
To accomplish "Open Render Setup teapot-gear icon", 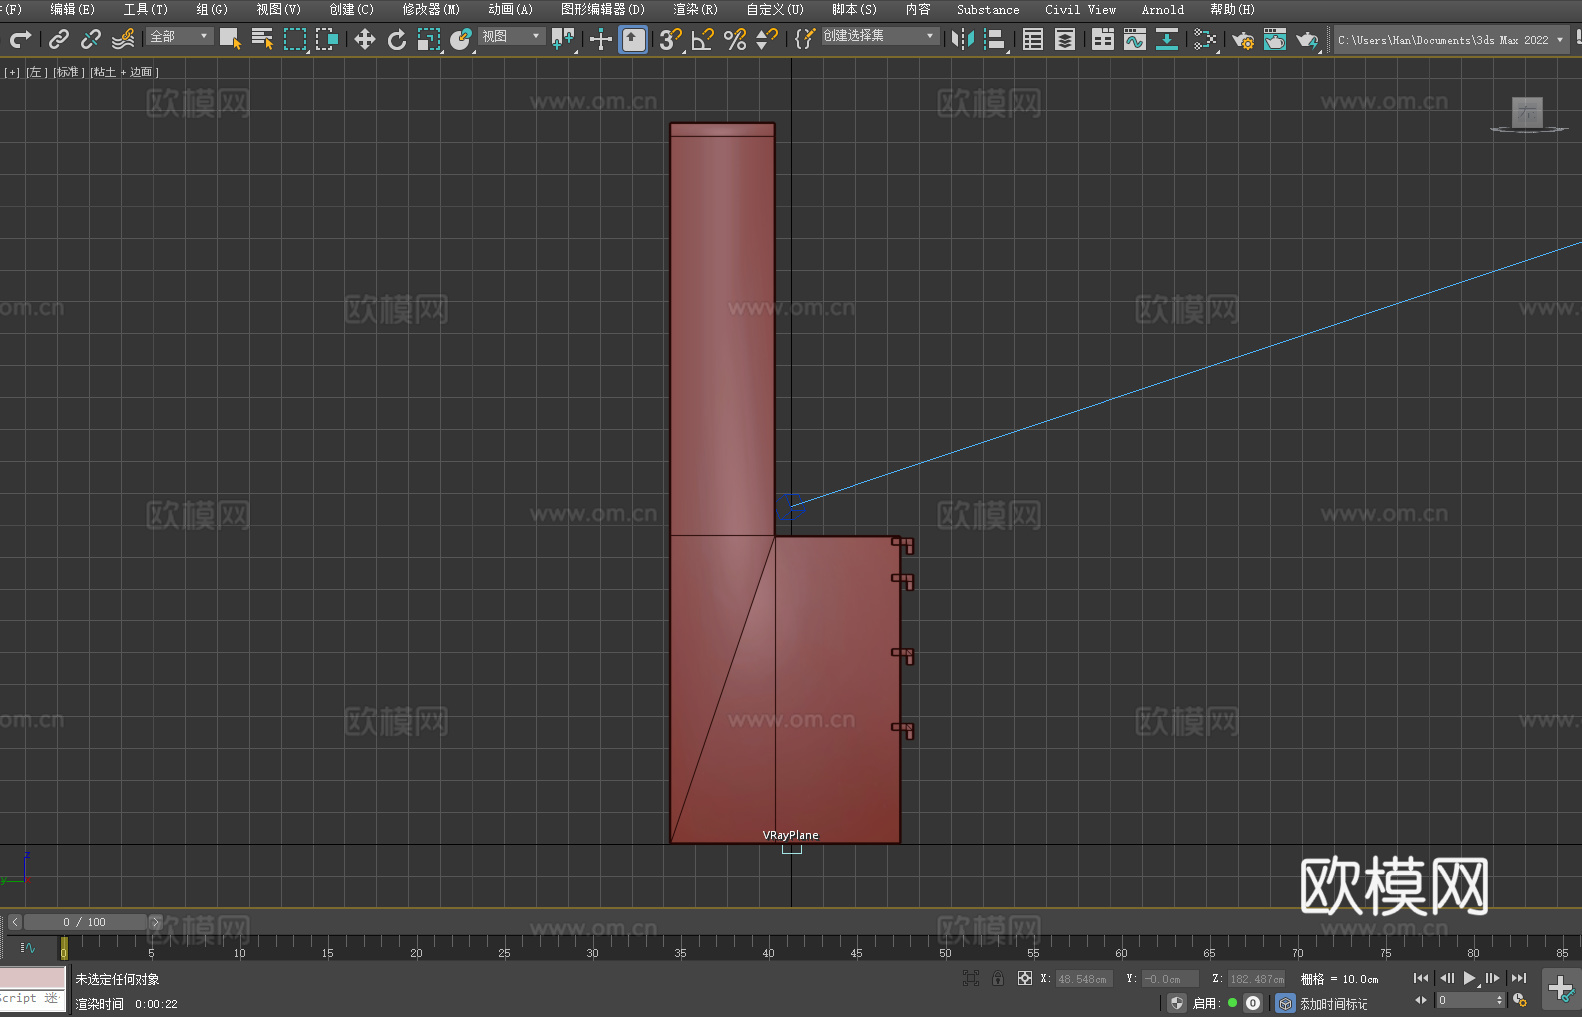I will 1243,39.
